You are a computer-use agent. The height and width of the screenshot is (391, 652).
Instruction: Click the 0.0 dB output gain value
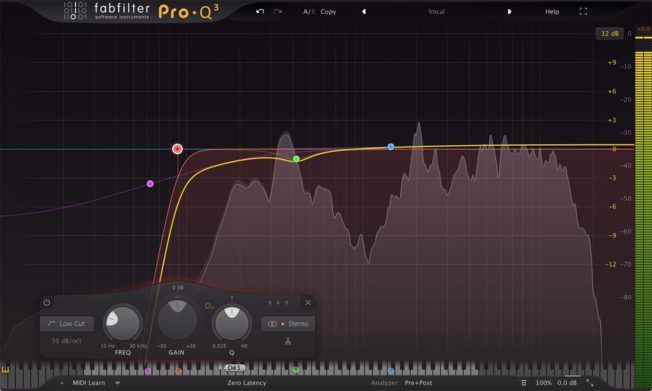567,383
